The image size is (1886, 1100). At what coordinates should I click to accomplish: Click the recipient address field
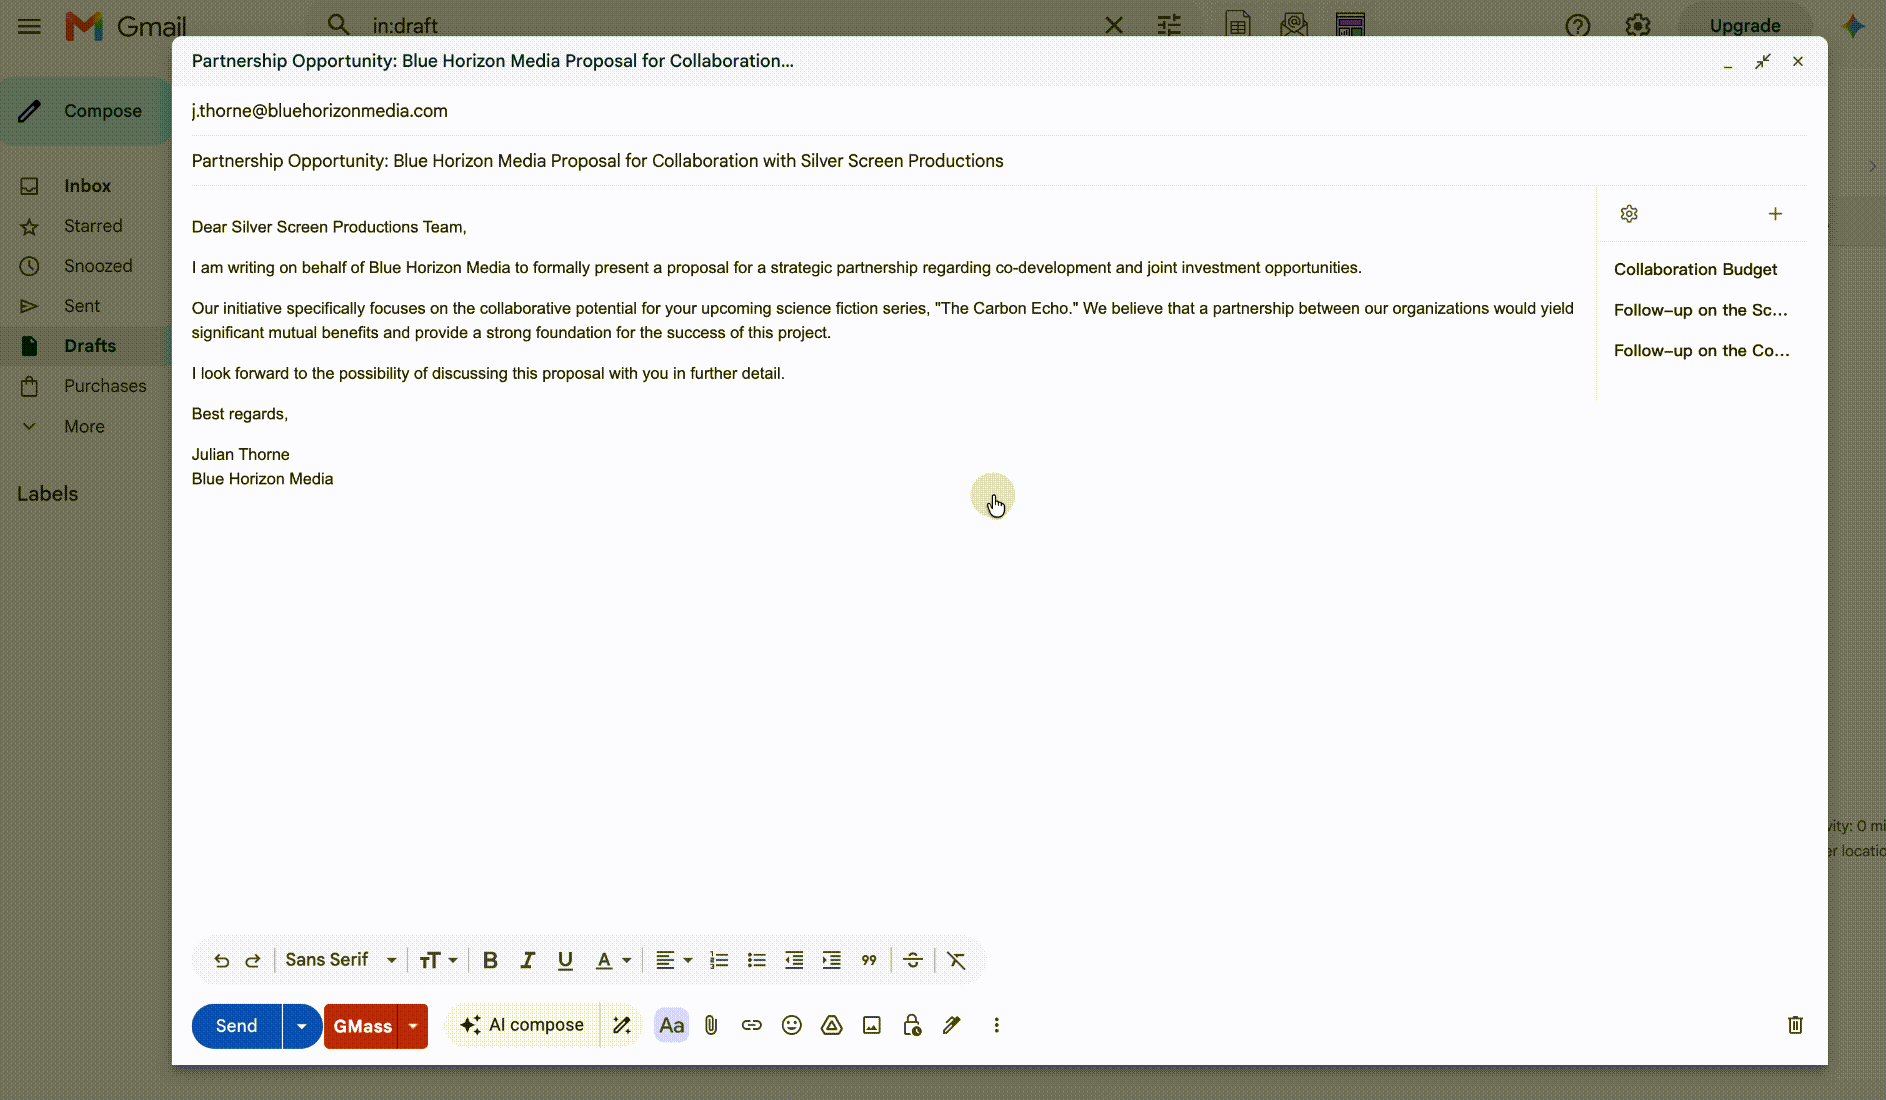pos(999,111)
